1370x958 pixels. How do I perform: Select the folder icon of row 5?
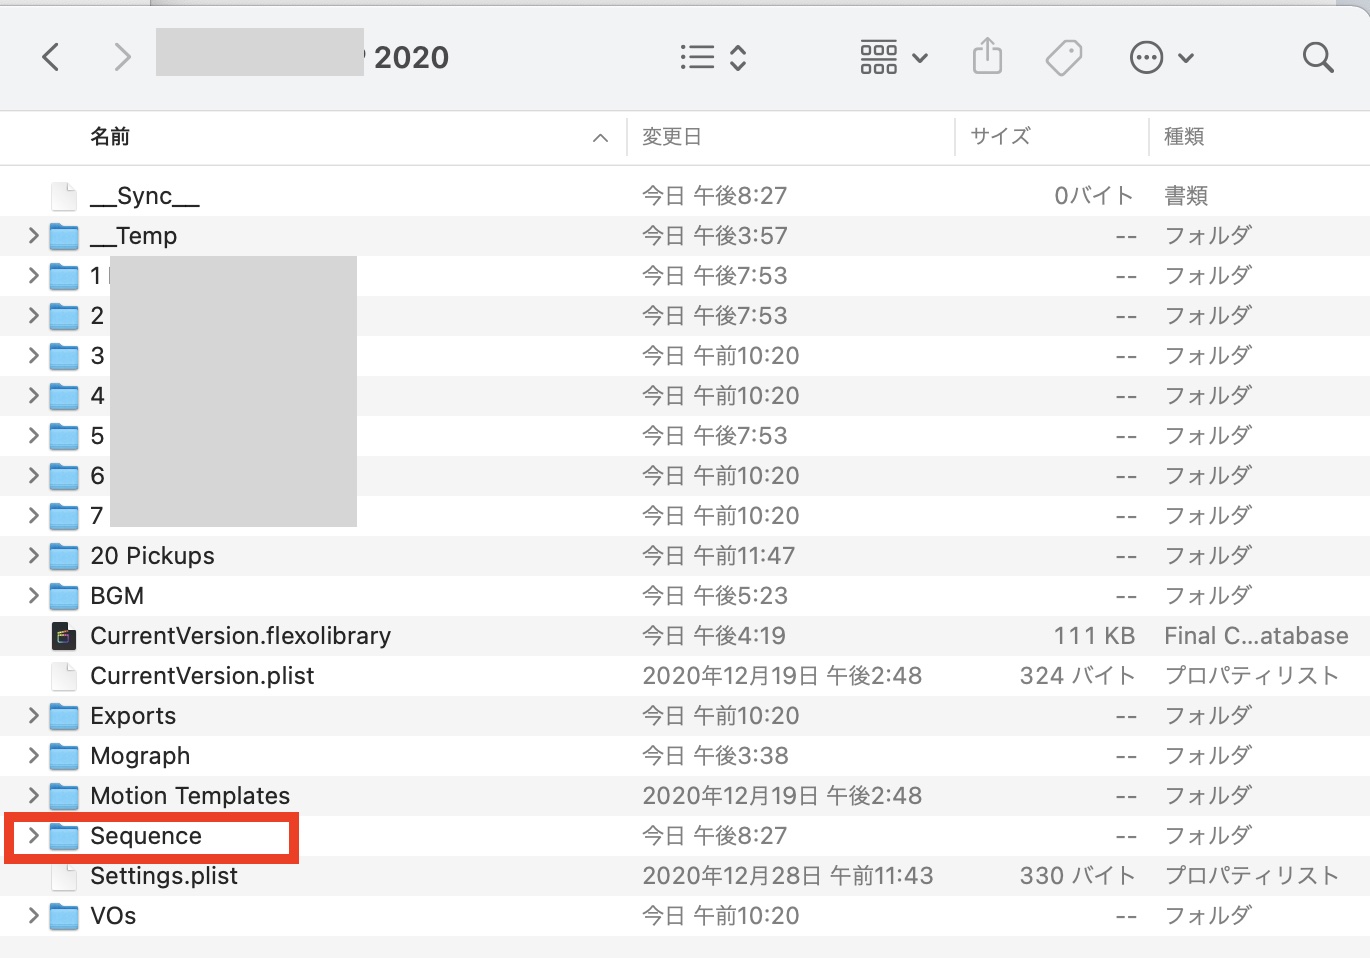point(64,436)
